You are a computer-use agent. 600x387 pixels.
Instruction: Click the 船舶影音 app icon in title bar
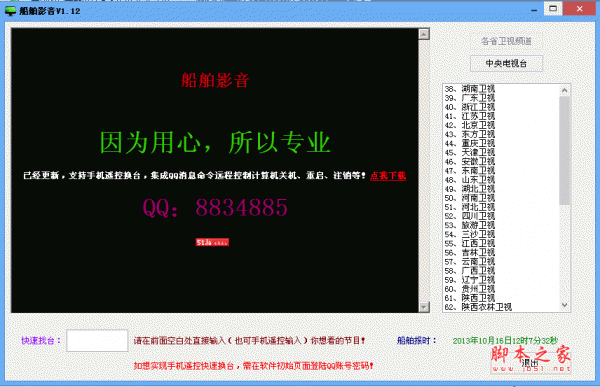(10, 11)
